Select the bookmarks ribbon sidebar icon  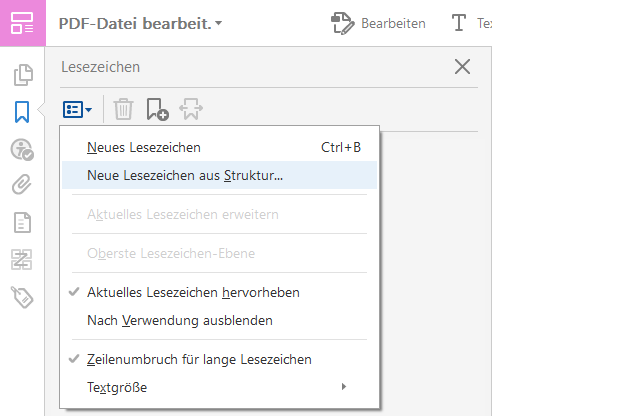pos(21,112)
